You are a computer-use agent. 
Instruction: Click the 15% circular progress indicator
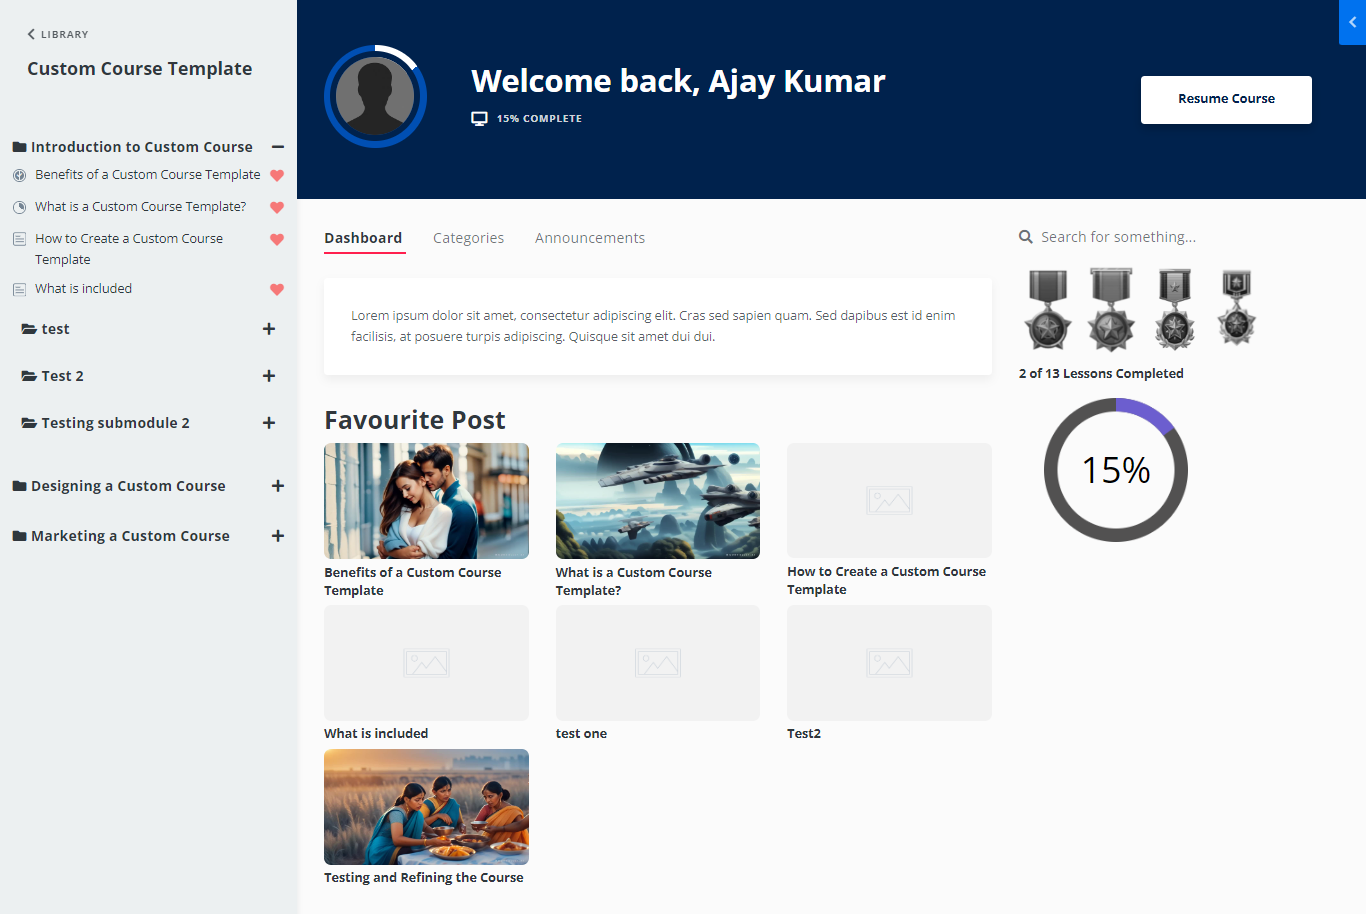1115,470
